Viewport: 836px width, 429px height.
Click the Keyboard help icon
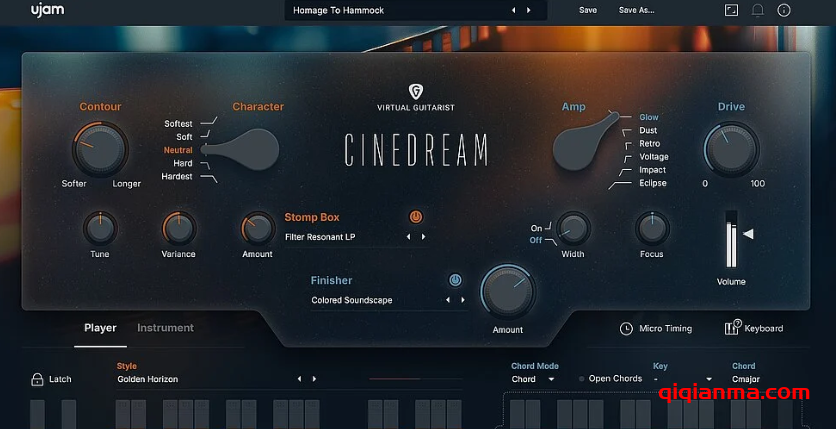click(732, 327)
